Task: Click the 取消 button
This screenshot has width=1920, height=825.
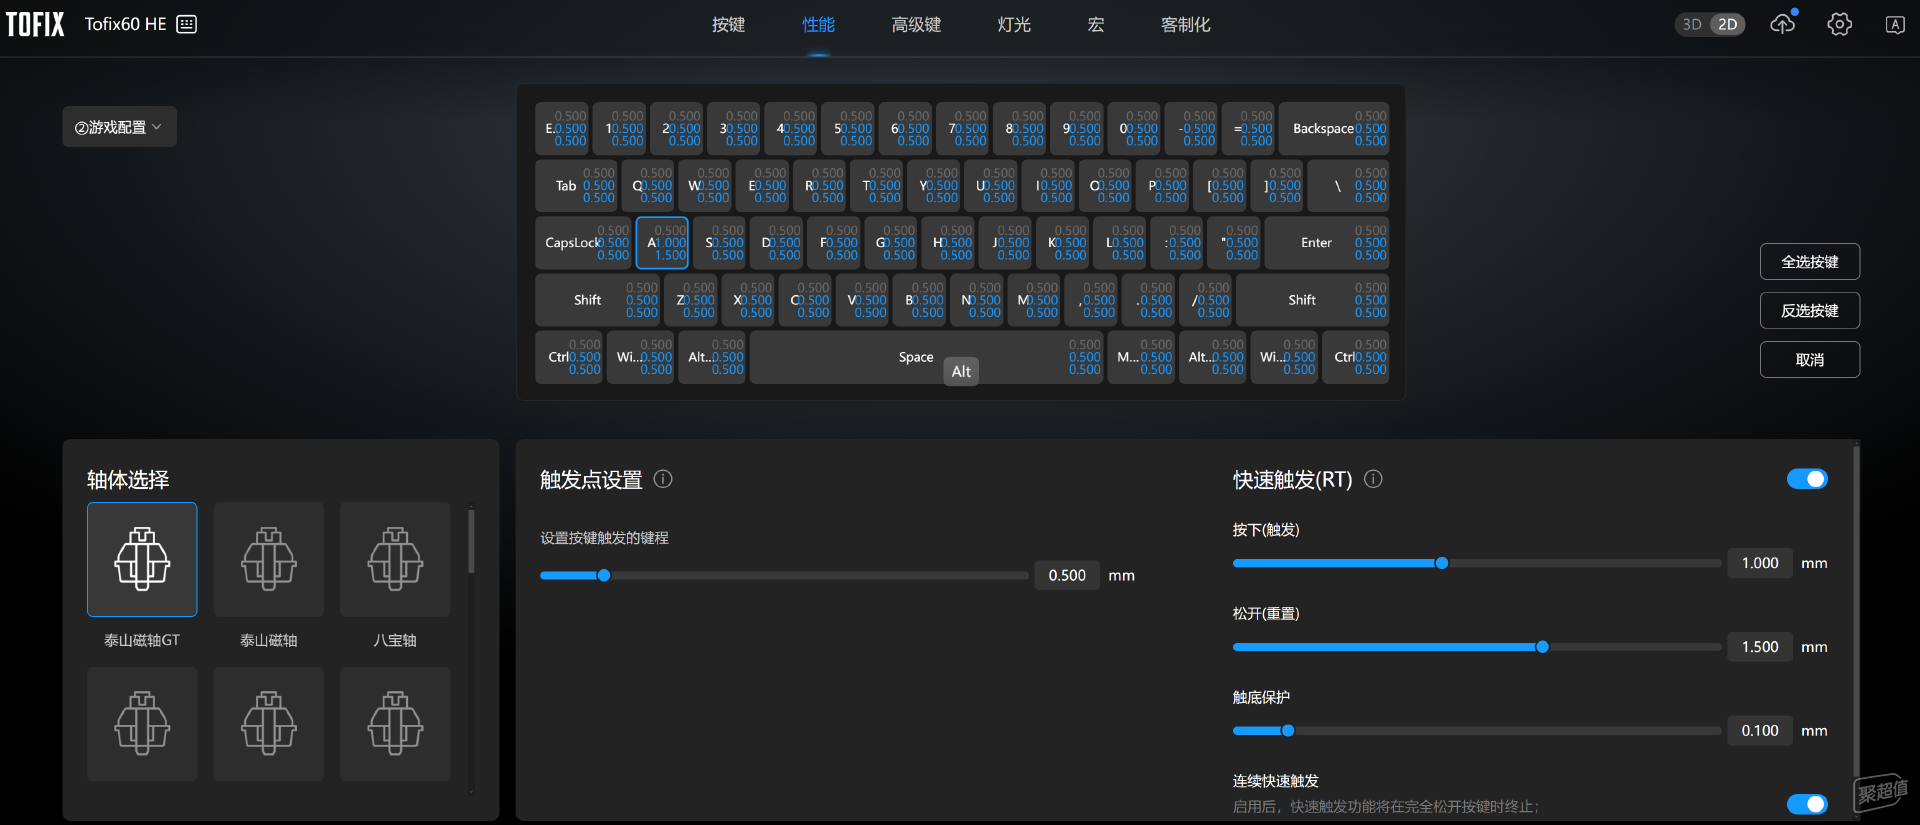Action: (1809, 359)
